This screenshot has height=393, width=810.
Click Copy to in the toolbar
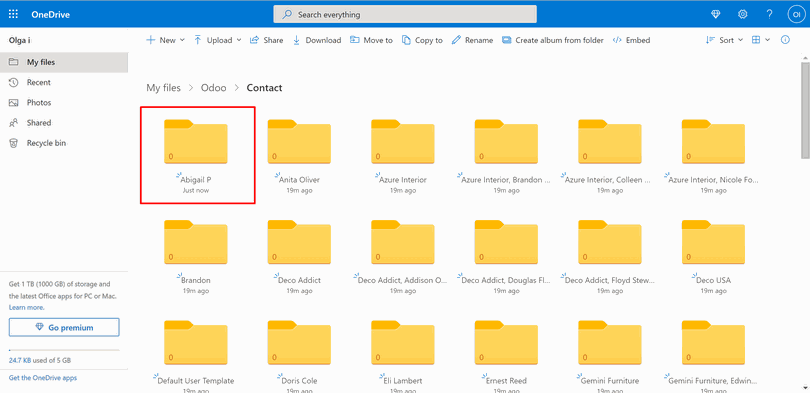pyautogui.click(x=423, y=40)
